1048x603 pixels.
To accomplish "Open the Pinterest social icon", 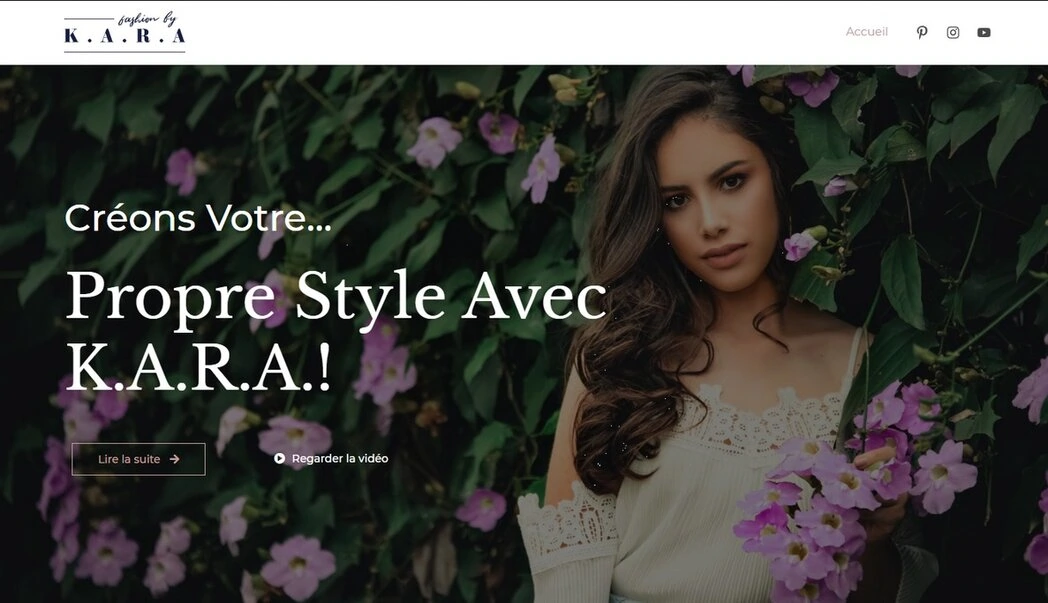I will point(922,32).
